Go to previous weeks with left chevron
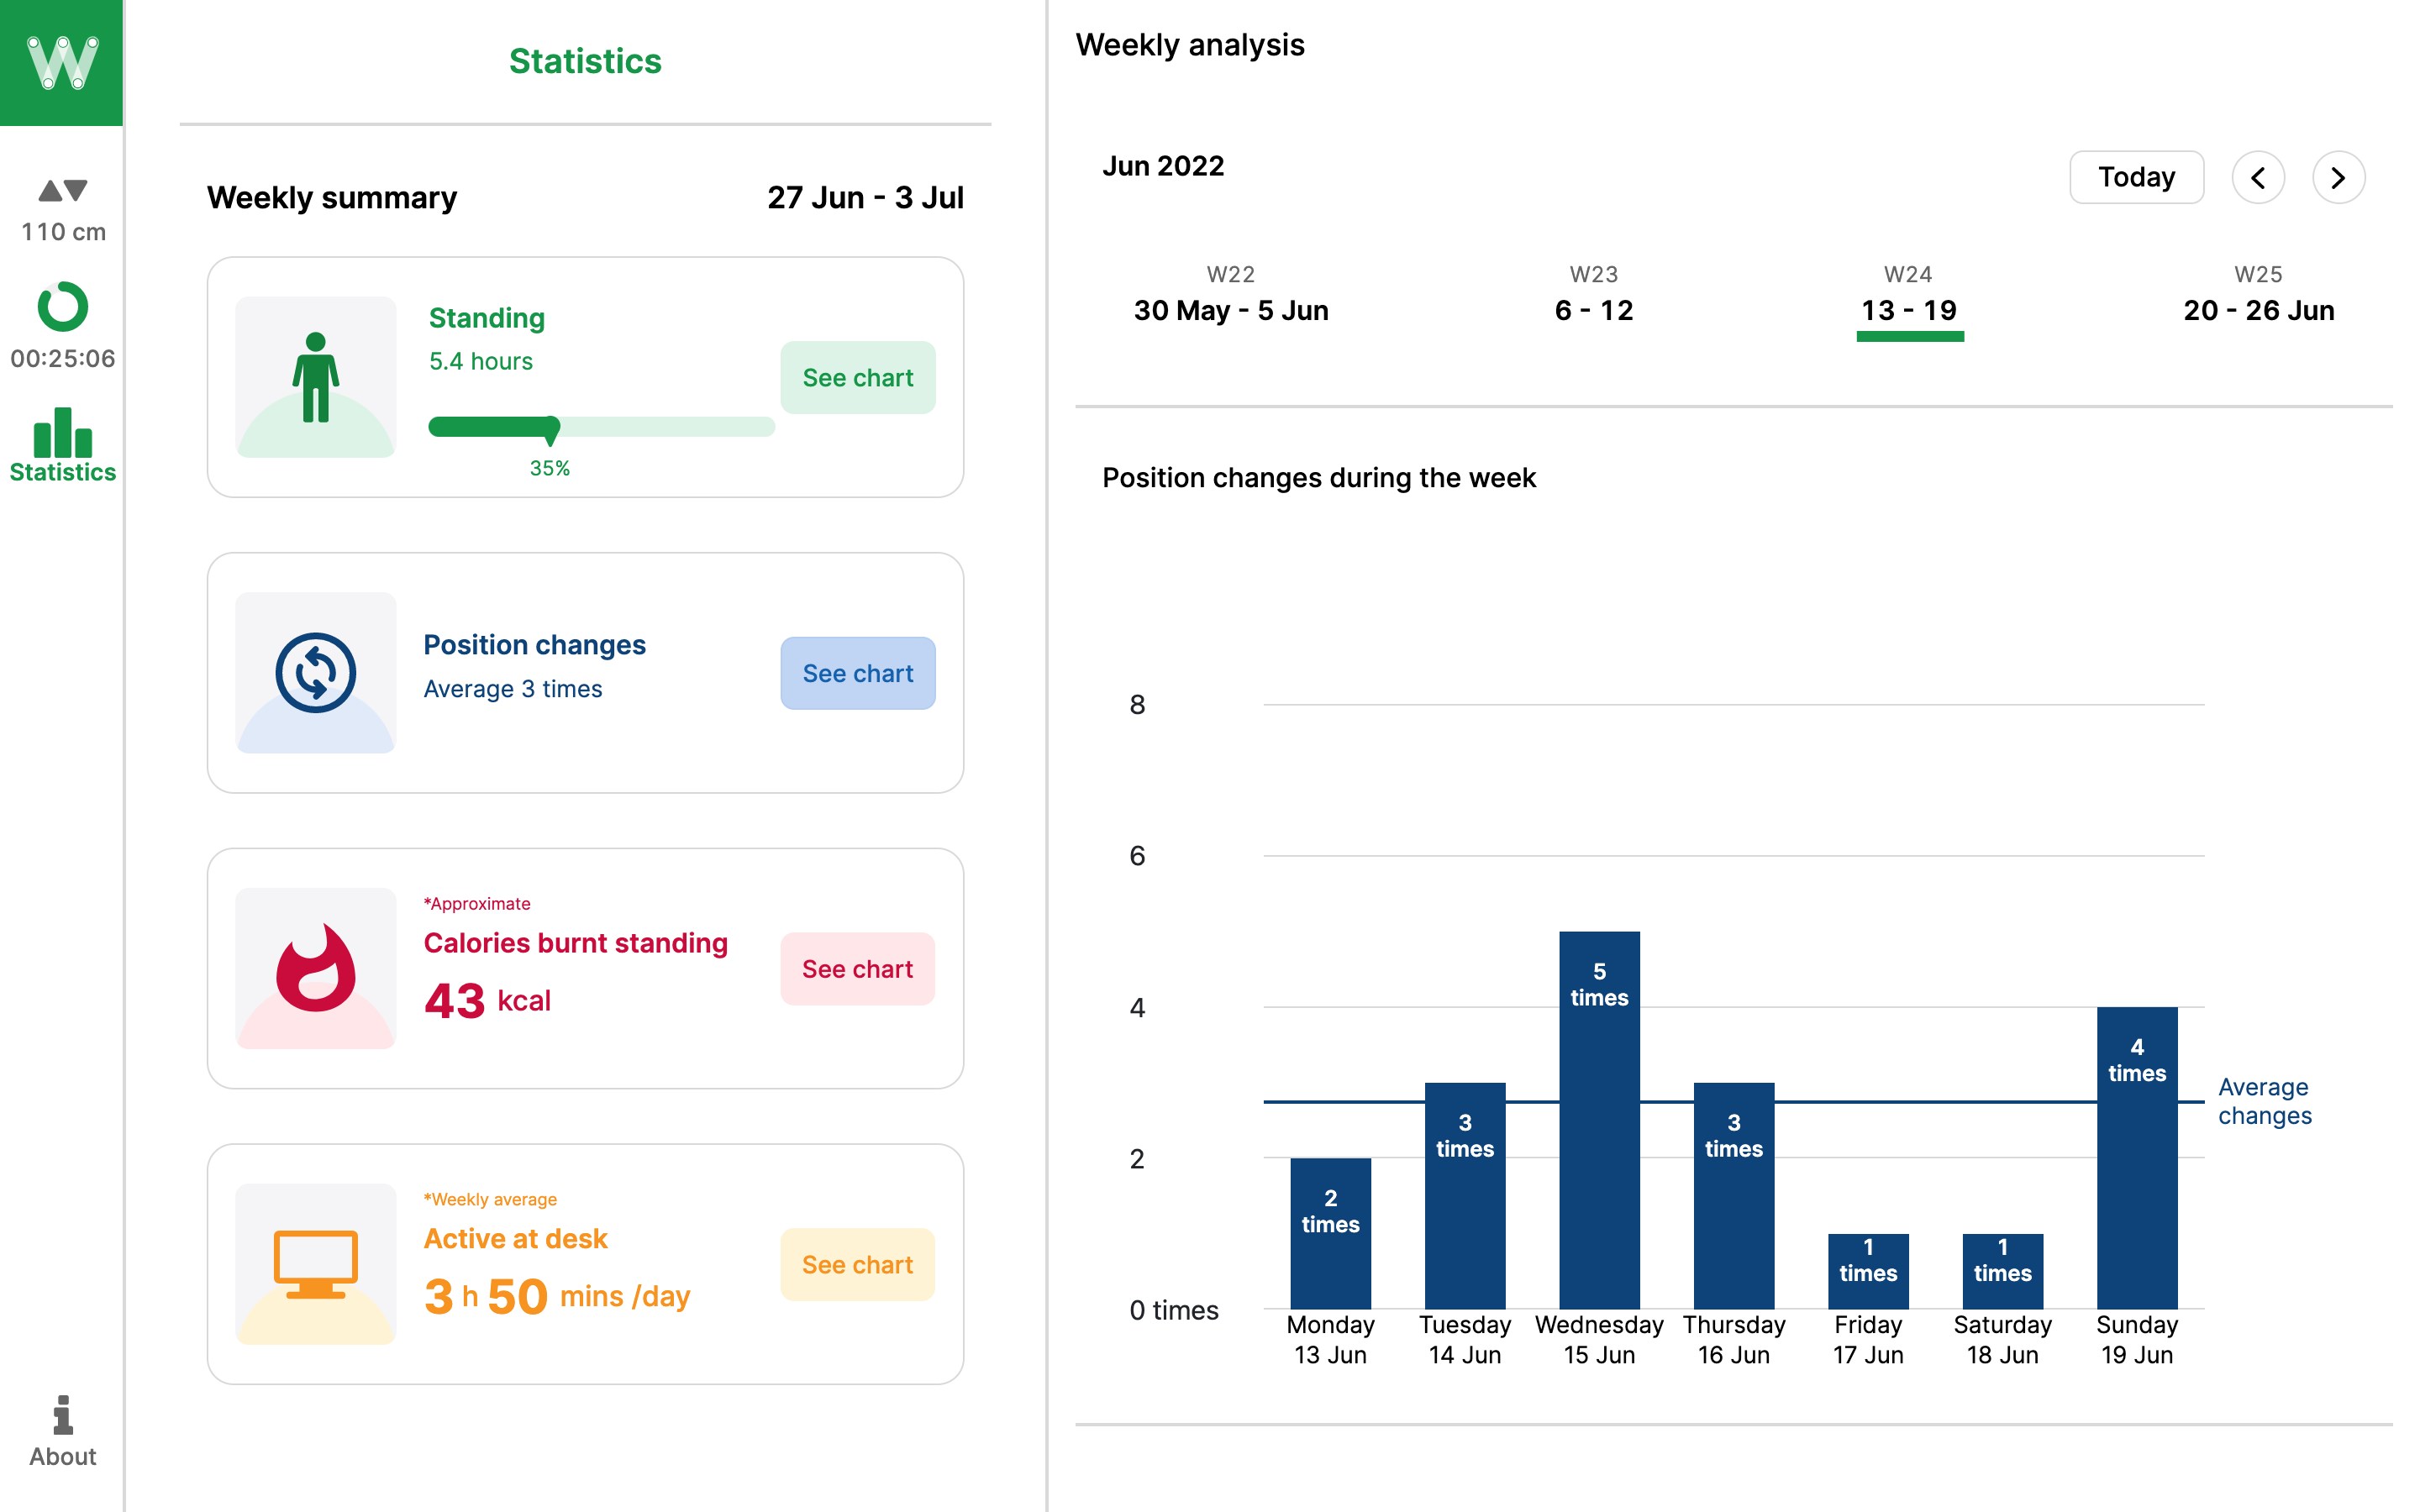Viewport: 2420px width, 1512px height. point(2257,178)
